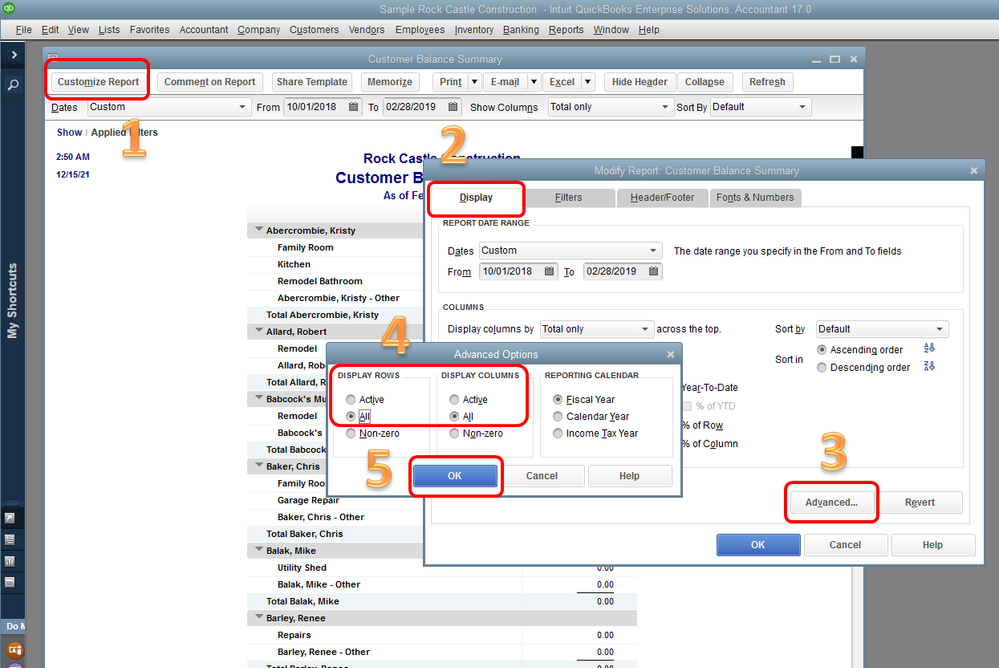This screenshot has height=668, width=999.
Task: Collapse Balak, Mike group
Action: click(259, 549)
